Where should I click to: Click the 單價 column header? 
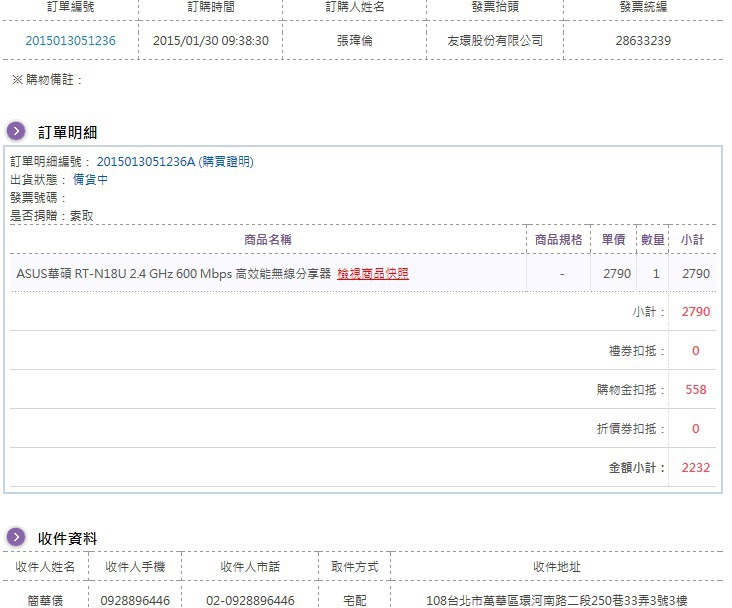(612, 240)
